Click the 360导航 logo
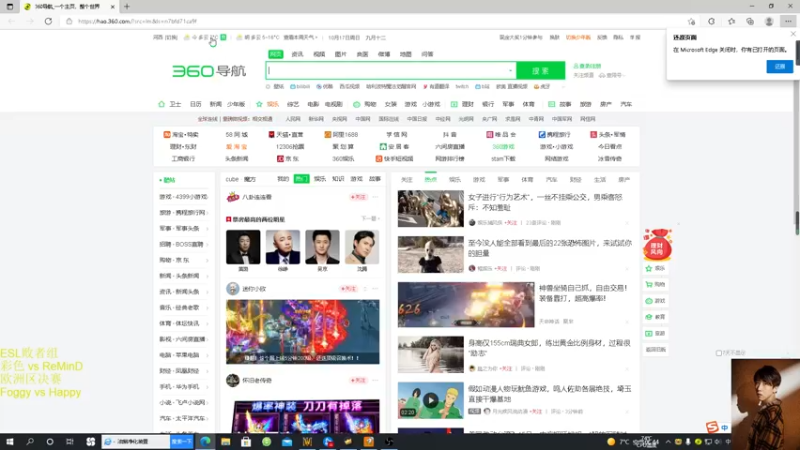This screenshot has width=800, height=450. tap(209, 71)
